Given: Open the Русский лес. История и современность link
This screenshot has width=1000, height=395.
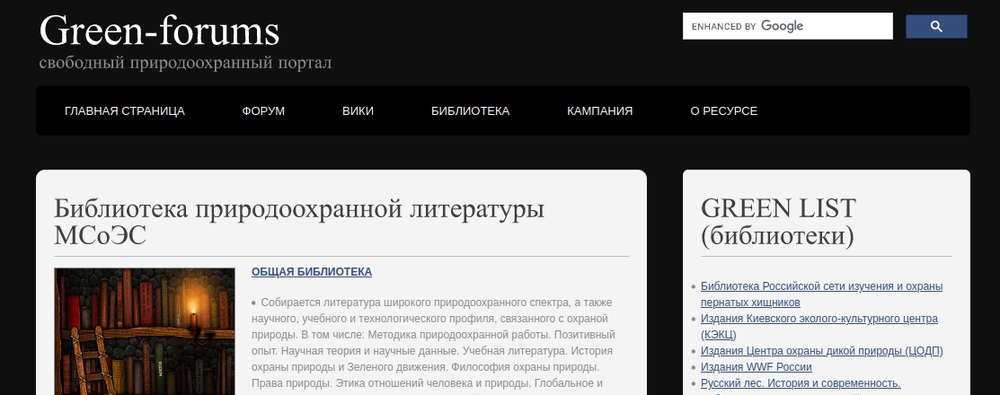Looking at the screenshot, I should click(x=800, y=383).
